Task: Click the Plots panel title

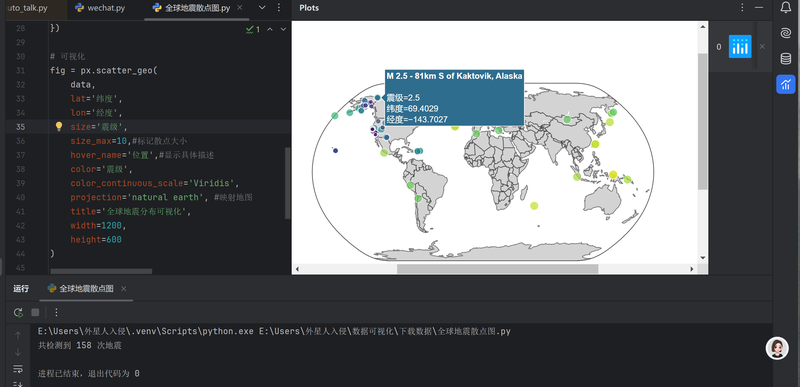Action: (x=309, y=8)
